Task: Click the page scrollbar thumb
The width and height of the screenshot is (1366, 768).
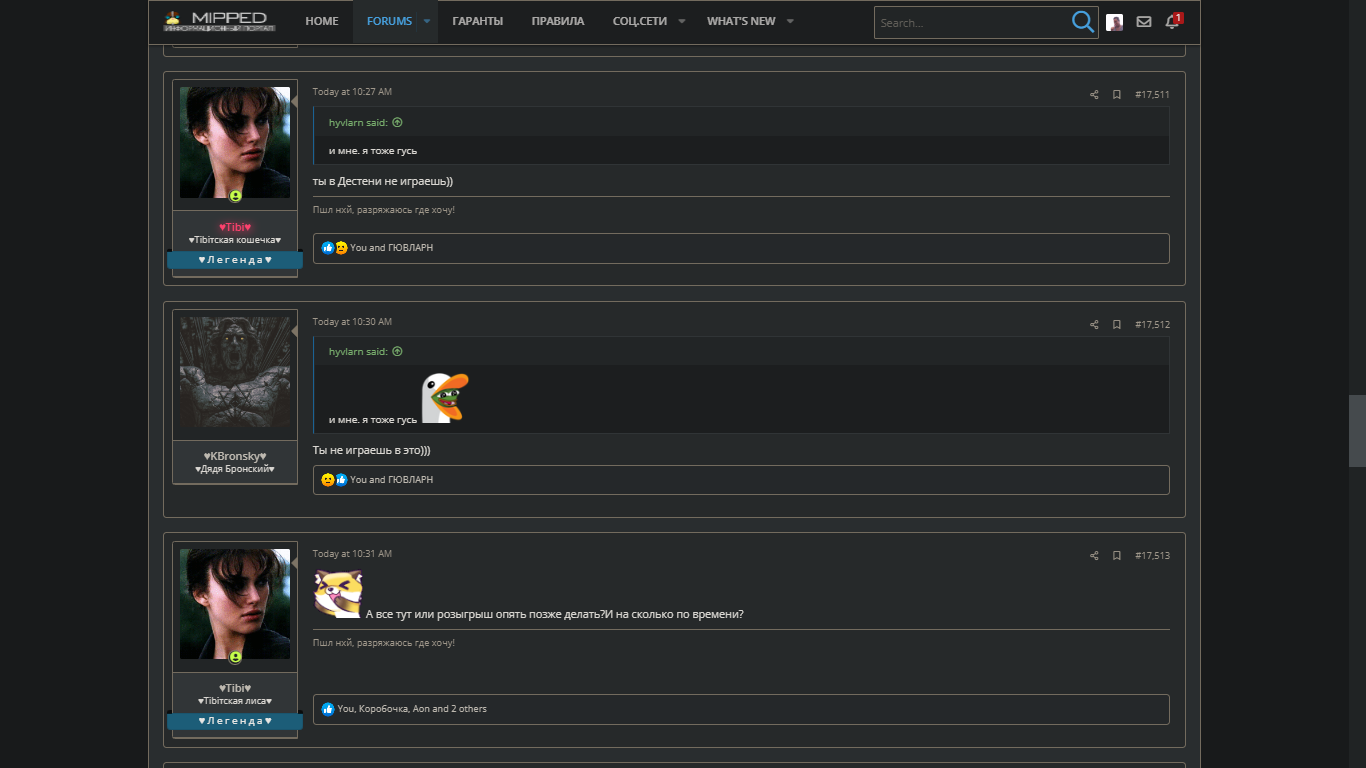Action: (x=1357, y=431)
